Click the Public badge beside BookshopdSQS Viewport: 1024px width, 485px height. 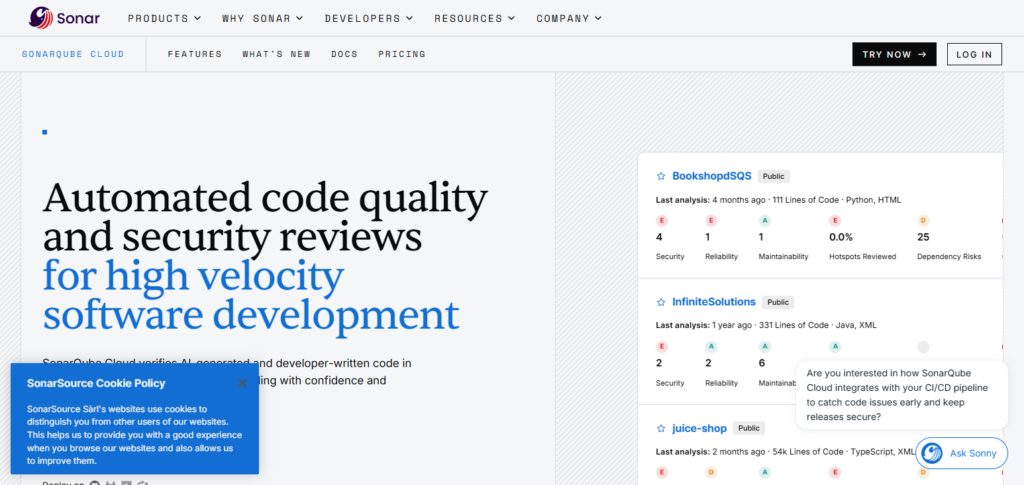click(774, 176)
